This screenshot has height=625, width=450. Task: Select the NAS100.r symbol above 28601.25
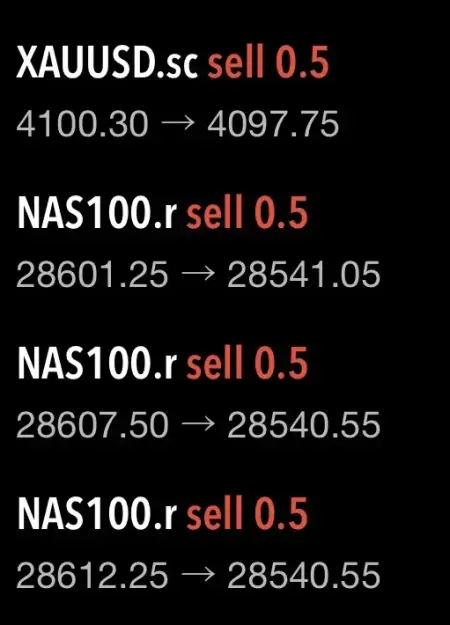click(x=97, y=212)
